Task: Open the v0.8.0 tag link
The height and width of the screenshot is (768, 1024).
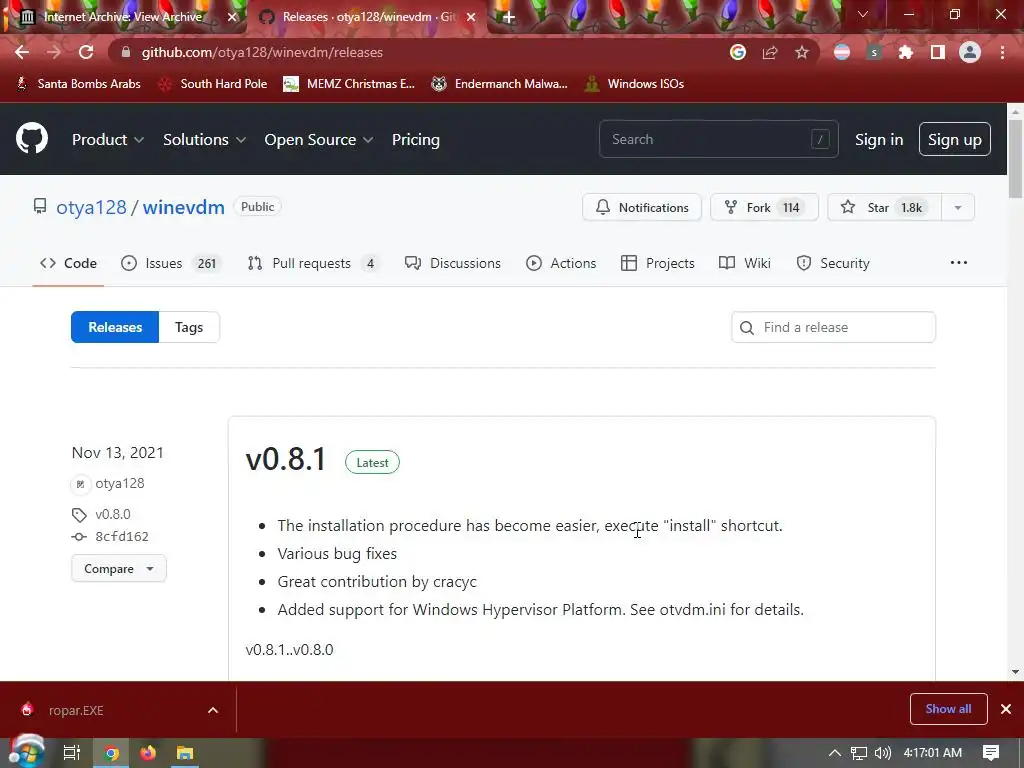Action: 113,514
